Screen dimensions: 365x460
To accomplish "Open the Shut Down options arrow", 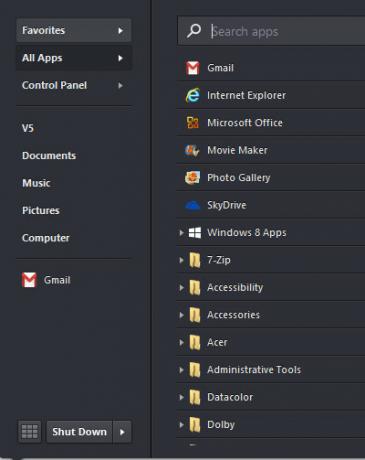I will (x=122, y=432).
